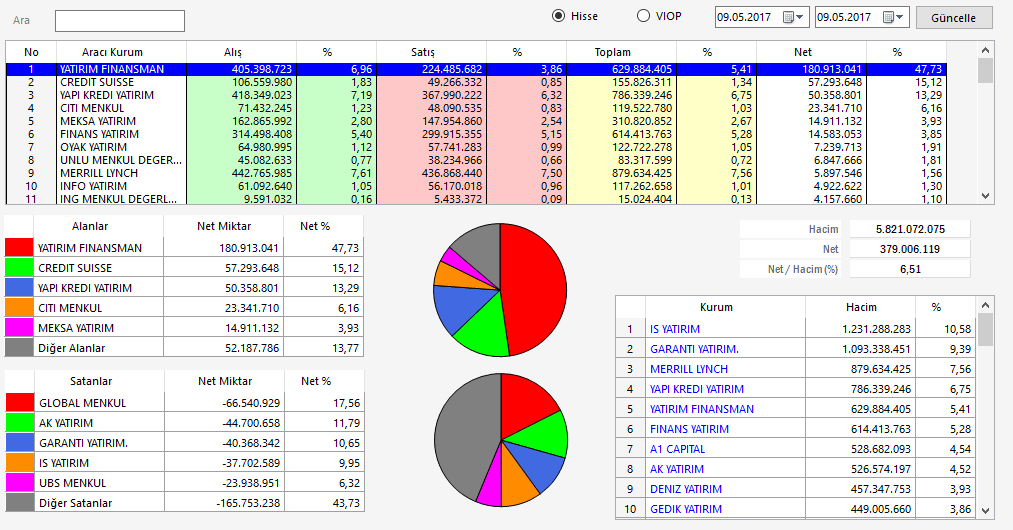Click the magenta swatch beside MEKSA YATIRIM
This screenshot has height=530, width=1013.
pos(19,328)
